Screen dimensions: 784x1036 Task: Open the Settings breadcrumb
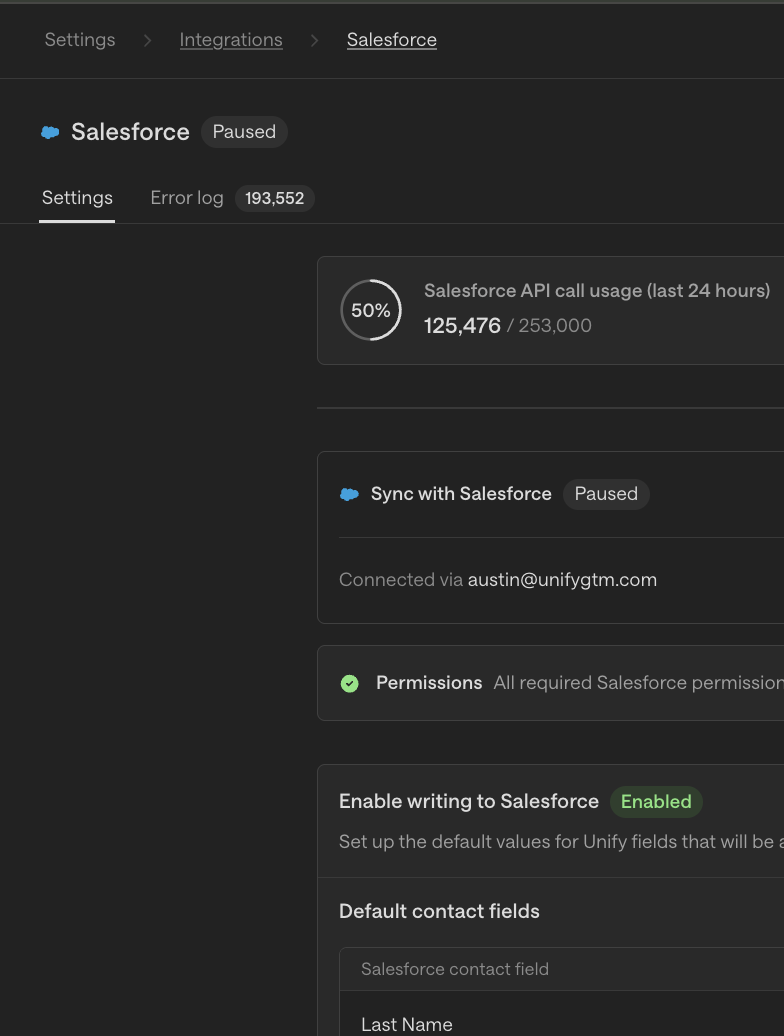tap(80, 40)
